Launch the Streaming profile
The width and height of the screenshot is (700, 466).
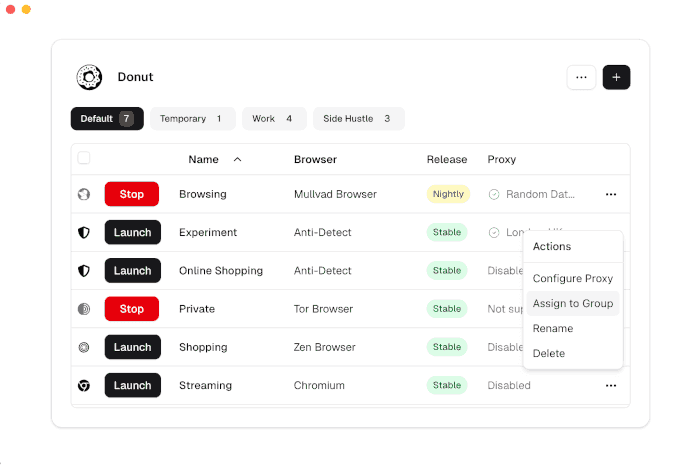click(x=133, y=385)
